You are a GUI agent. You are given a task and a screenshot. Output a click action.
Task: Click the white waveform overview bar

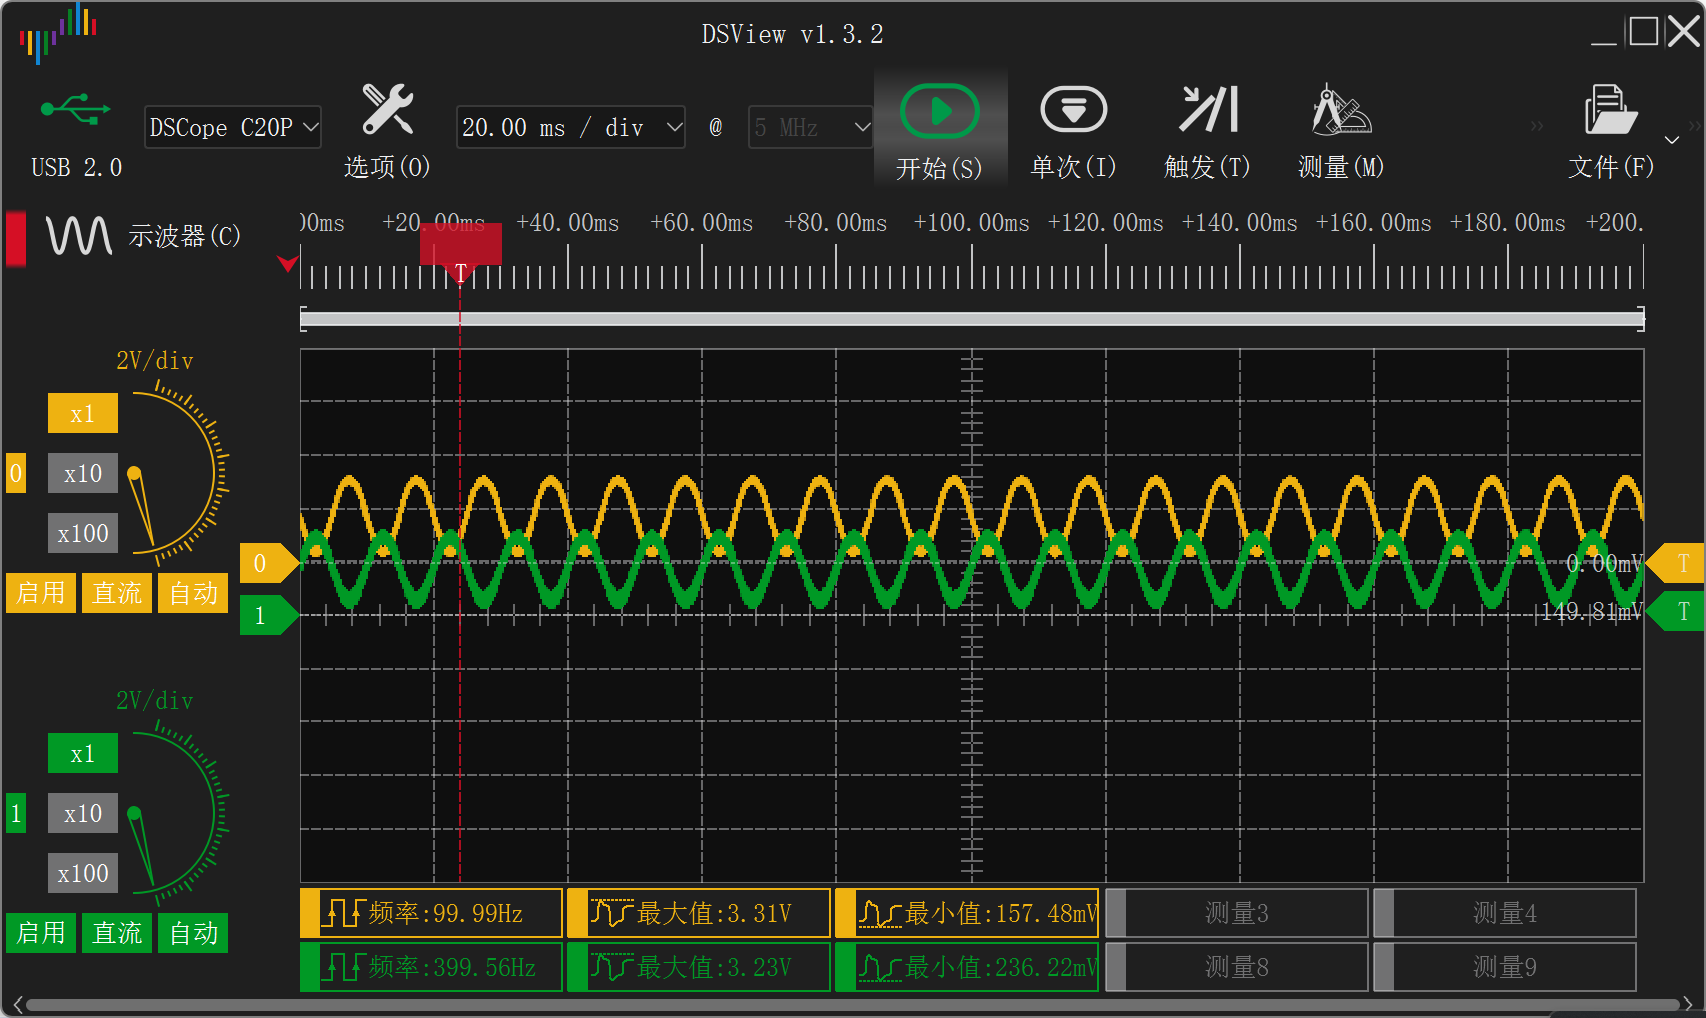tap(972, 319)
